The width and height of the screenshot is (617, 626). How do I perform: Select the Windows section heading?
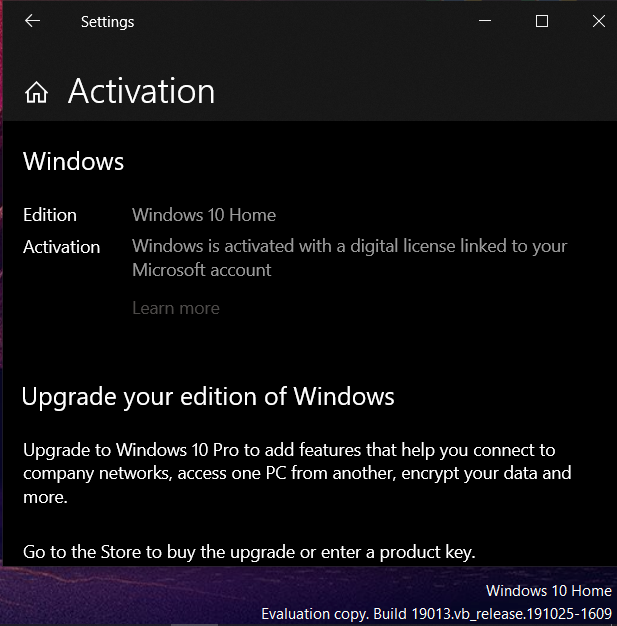click(x=73, y=161)
